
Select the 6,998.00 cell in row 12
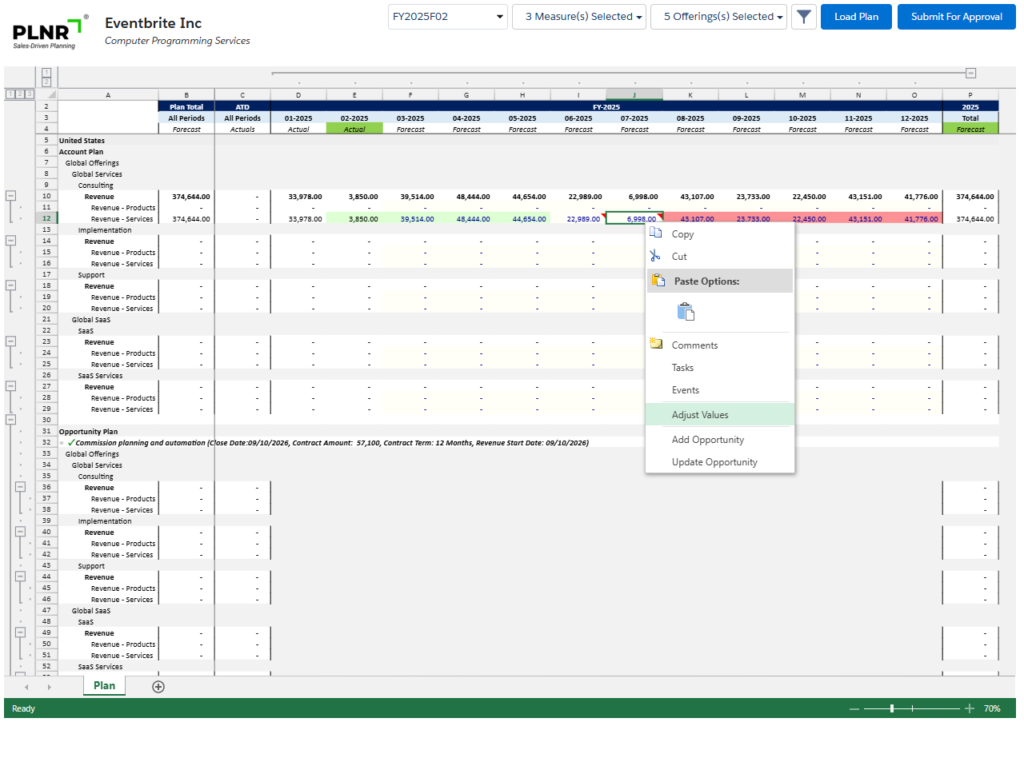(634, 219)
